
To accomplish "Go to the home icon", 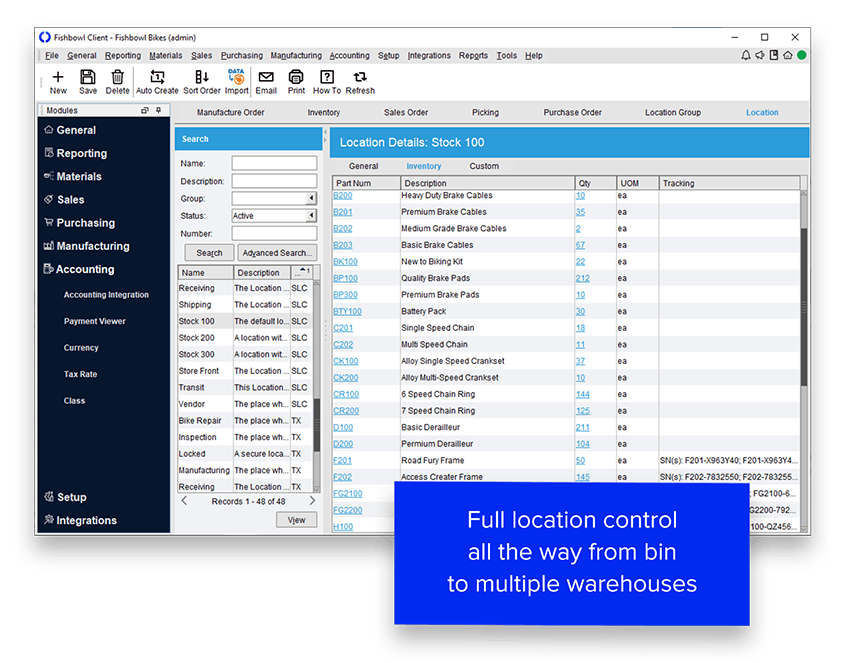I will coord(788,55).
